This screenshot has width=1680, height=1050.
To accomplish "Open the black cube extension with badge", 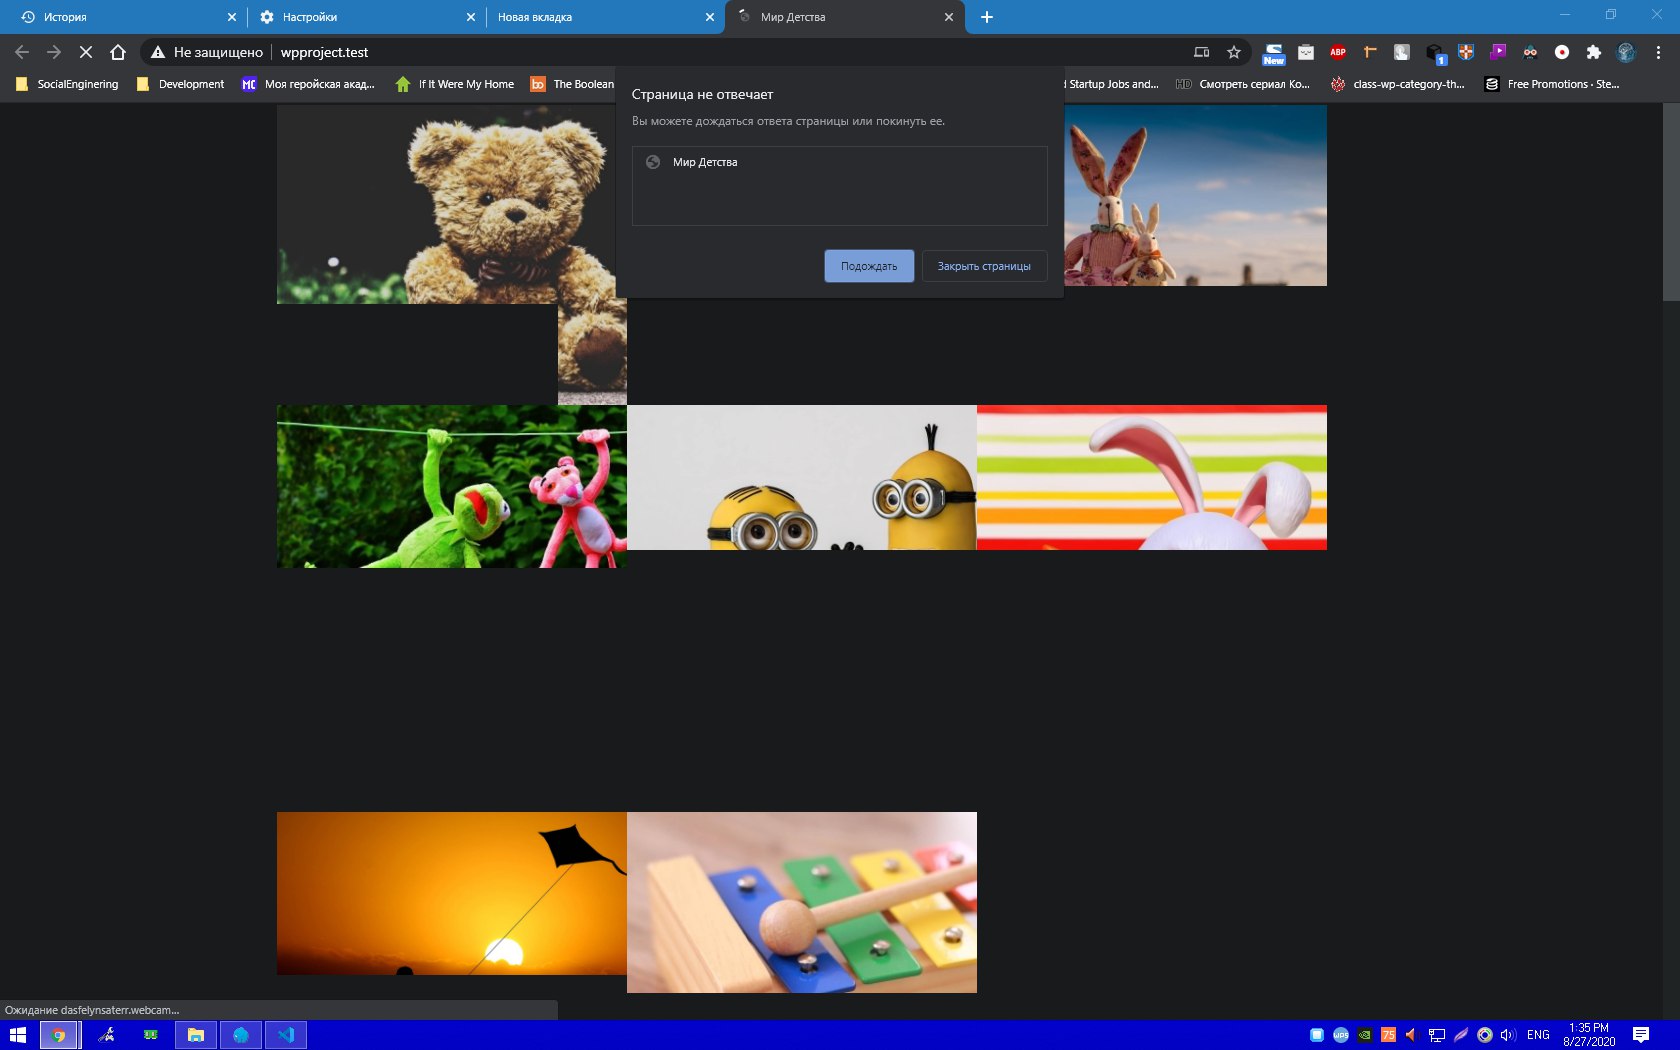I will 1435,53.
